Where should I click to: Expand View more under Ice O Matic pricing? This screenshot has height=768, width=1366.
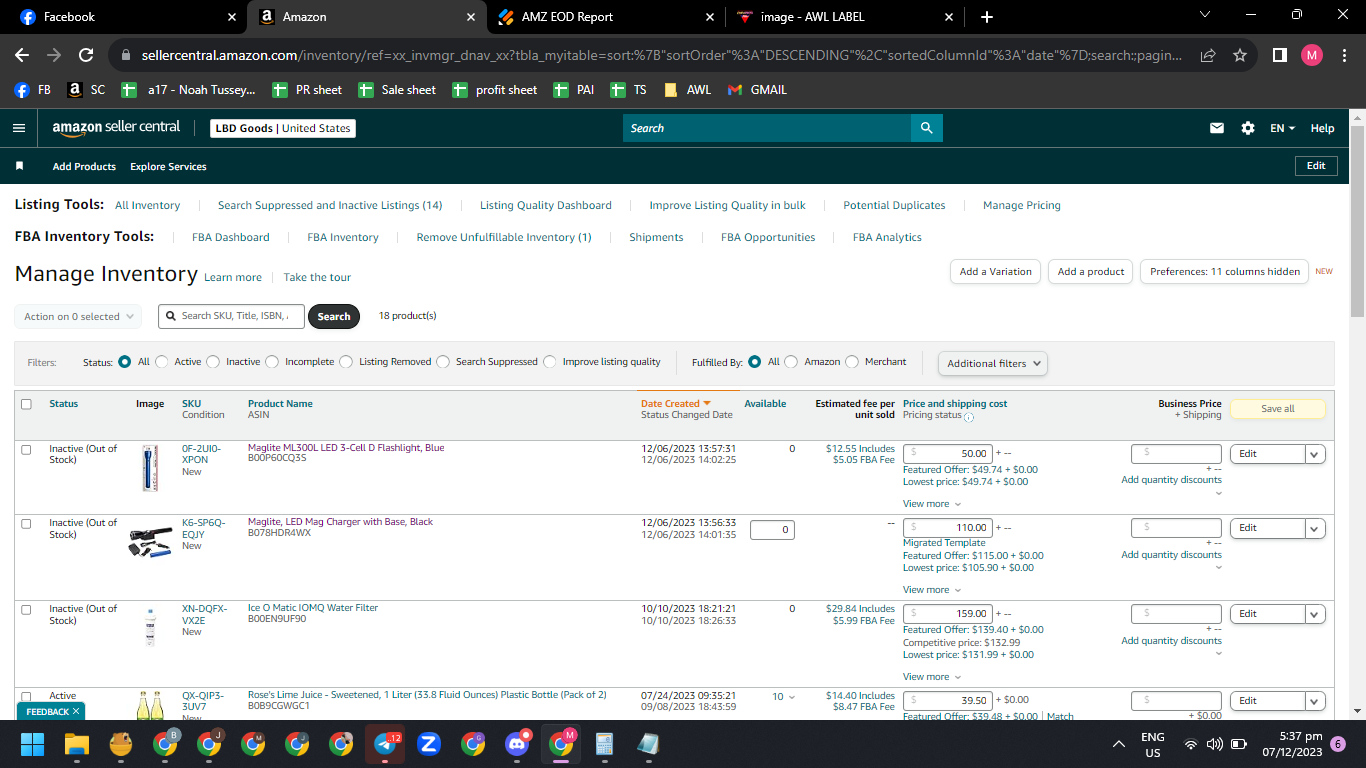point(931,677)
